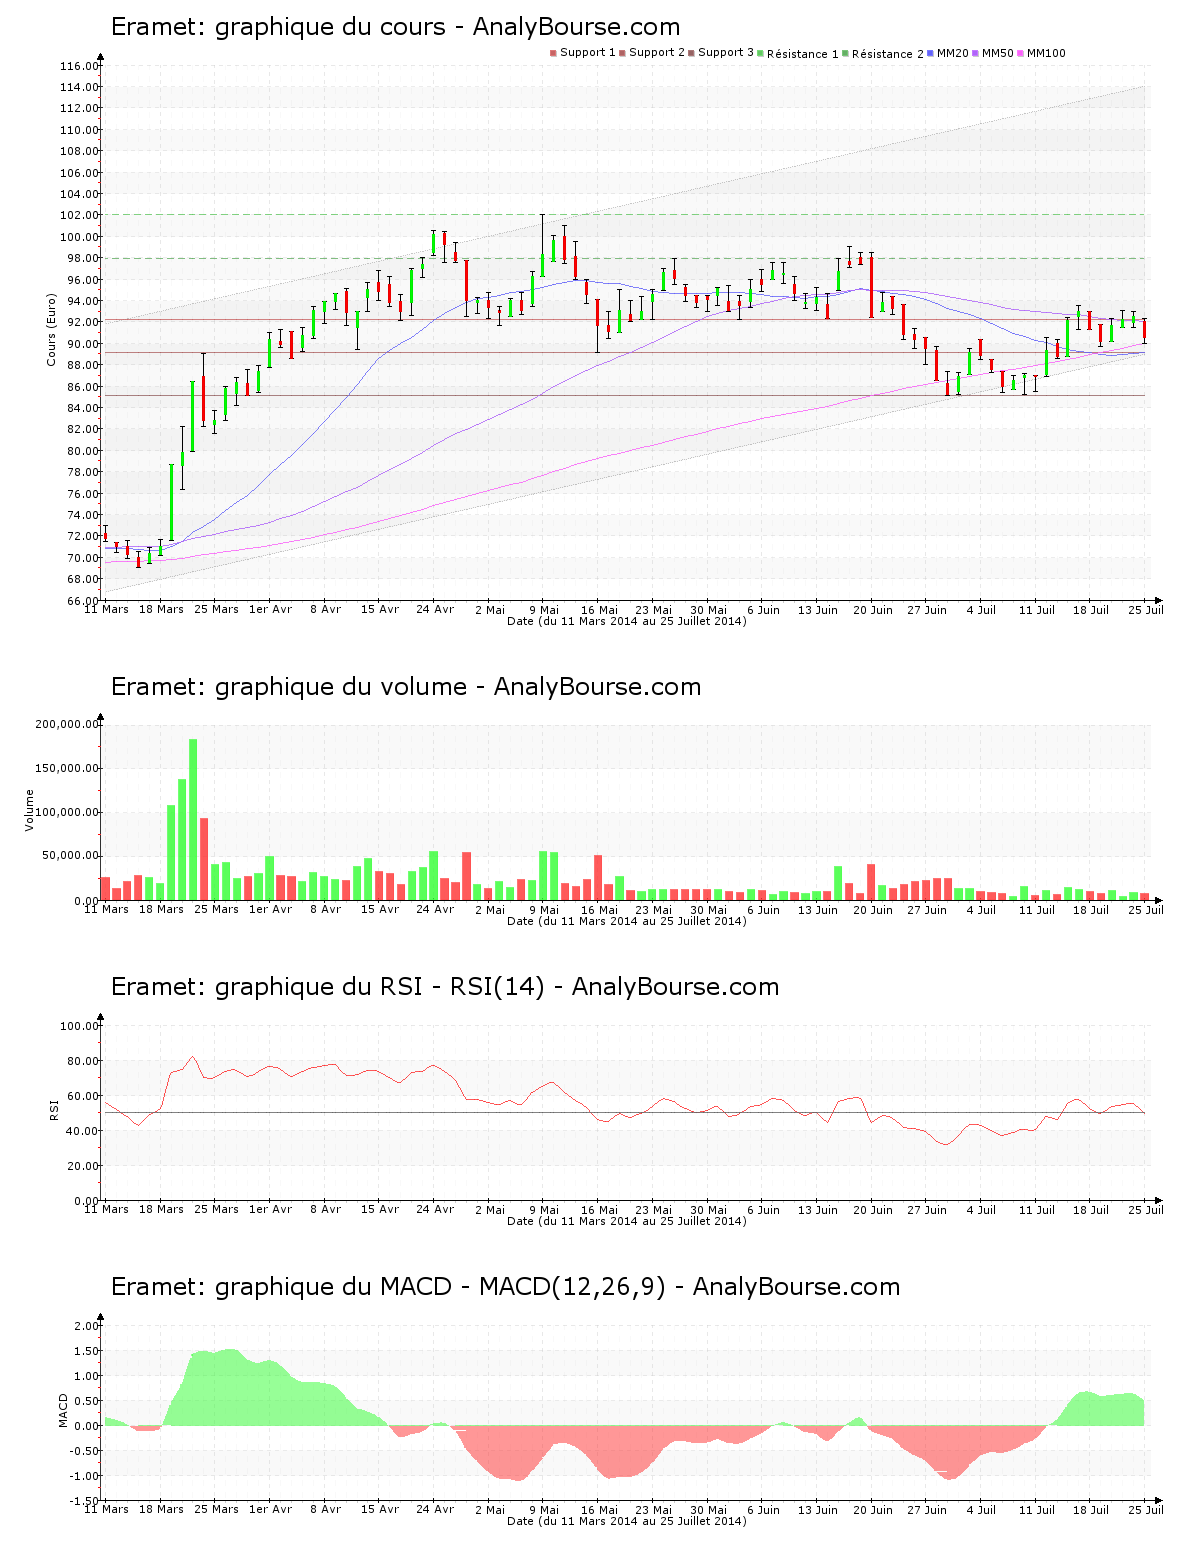
Task: Click the purple MM50 color square
Action: tap(977, 54)
